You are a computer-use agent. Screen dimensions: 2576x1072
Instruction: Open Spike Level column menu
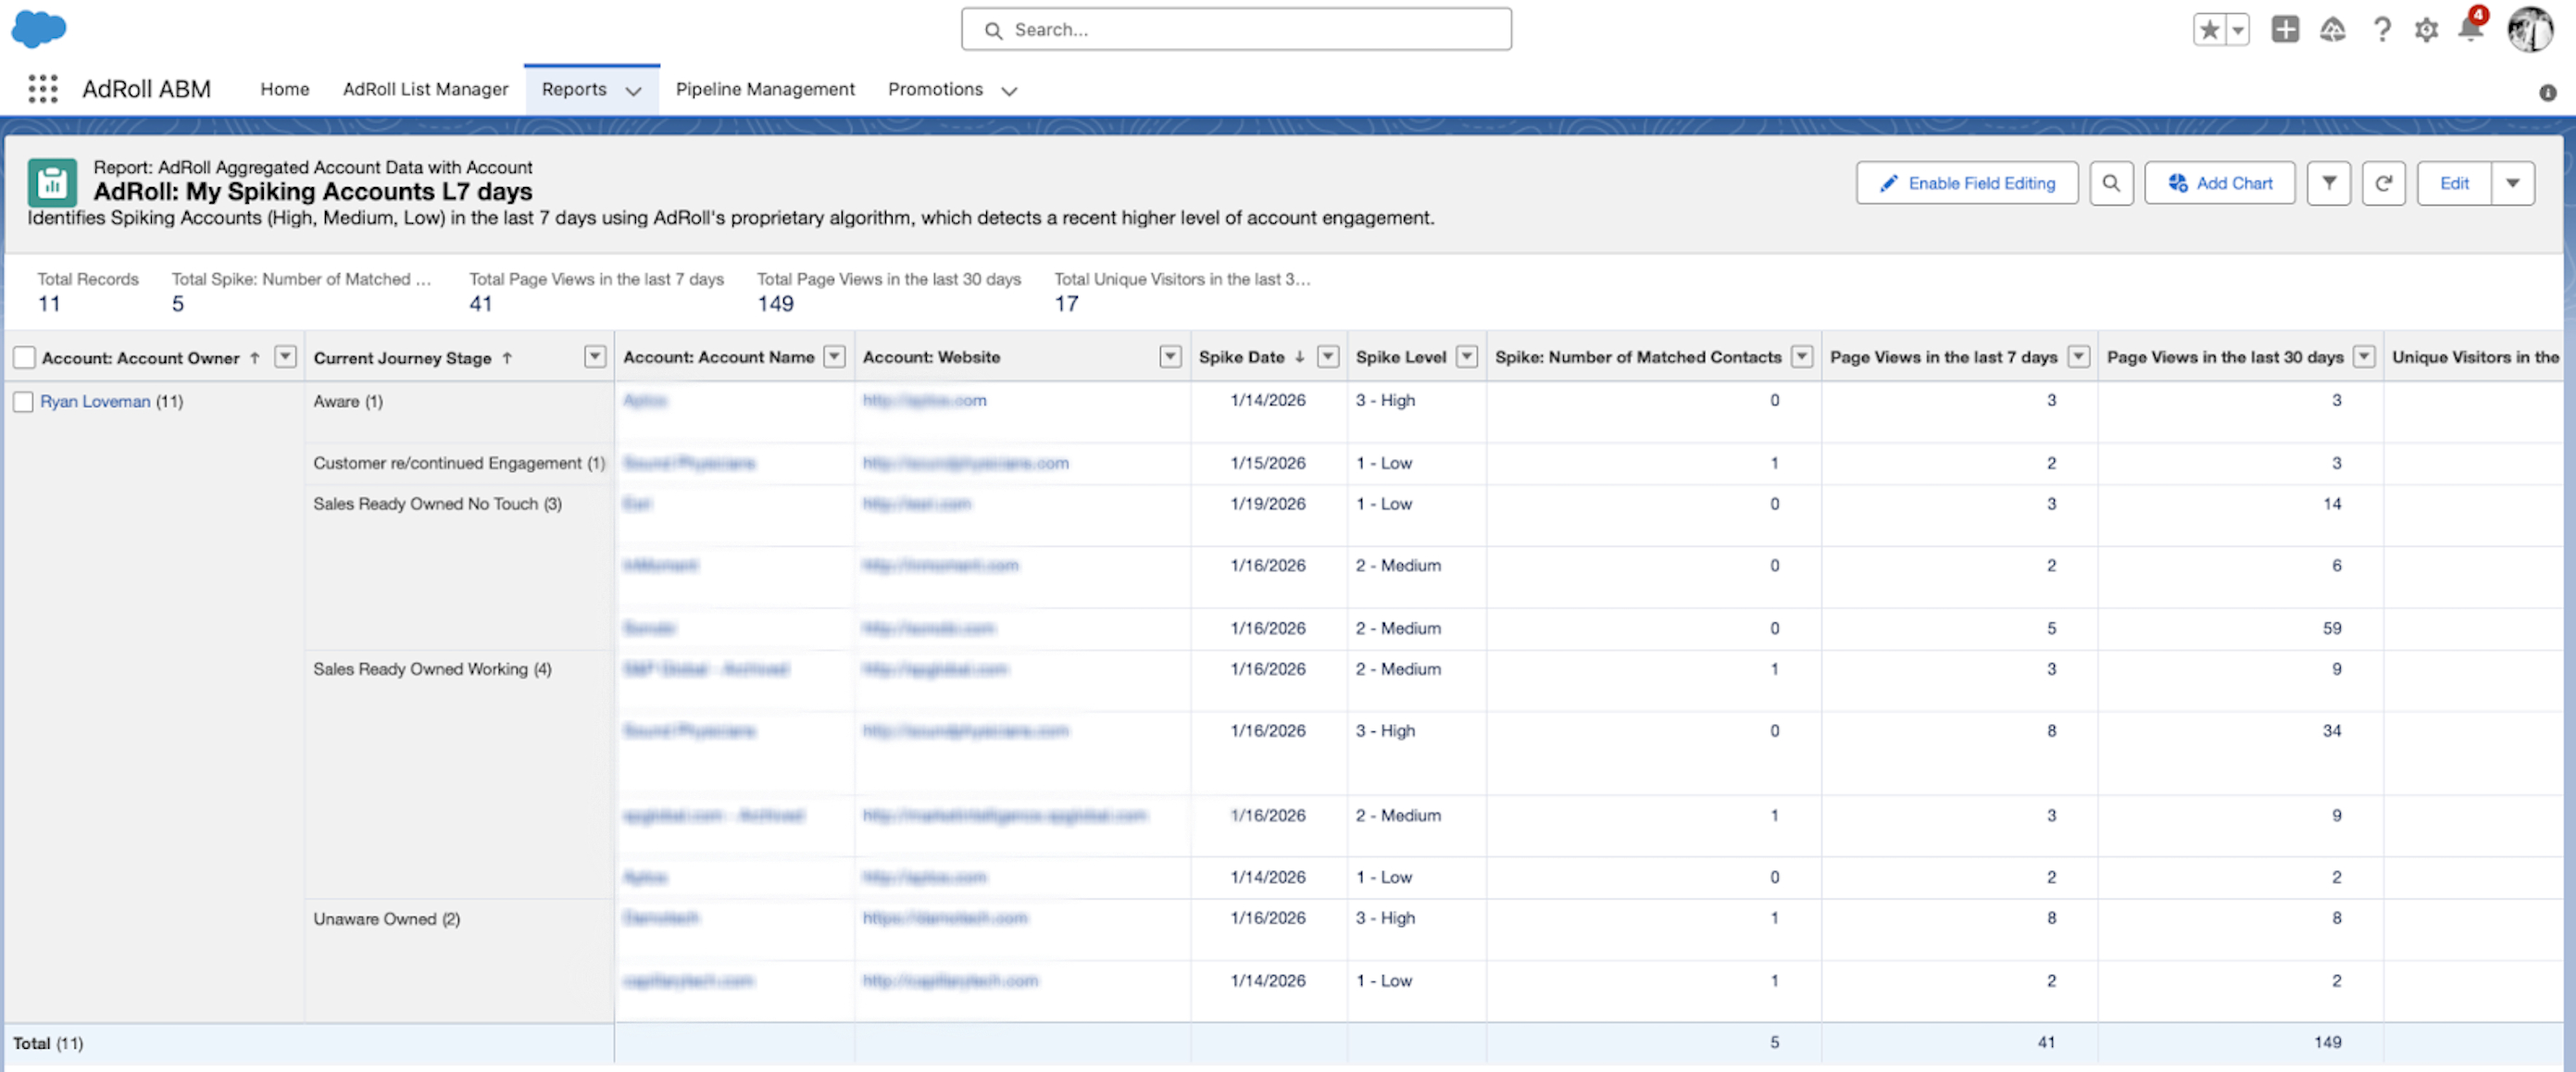tap(1467, 357)
